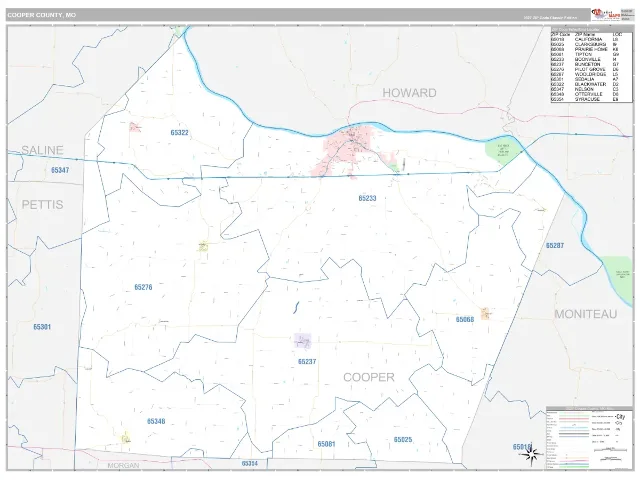Click the BOONVILLE row in the ZIP index
640x480 pixels.
585,60
